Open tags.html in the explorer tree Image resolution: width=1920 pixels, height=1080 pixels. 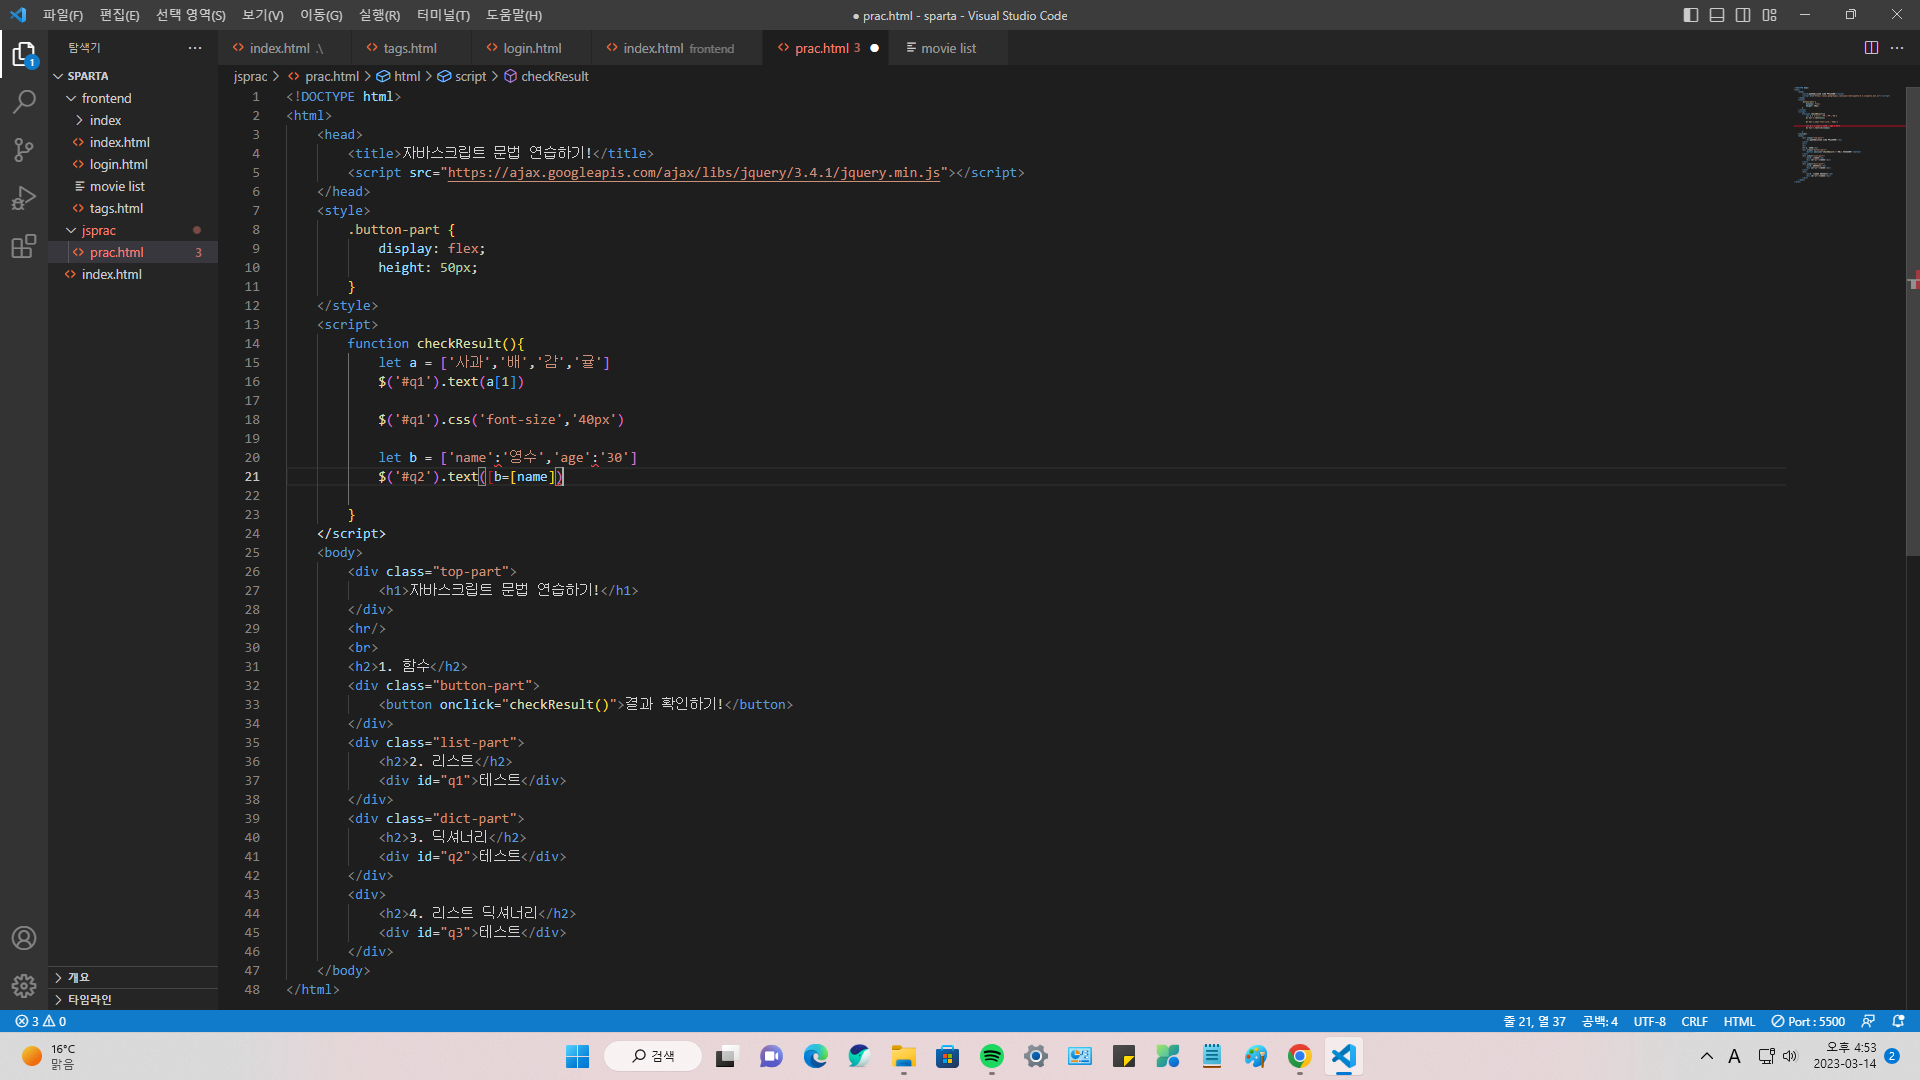(133, 208)
